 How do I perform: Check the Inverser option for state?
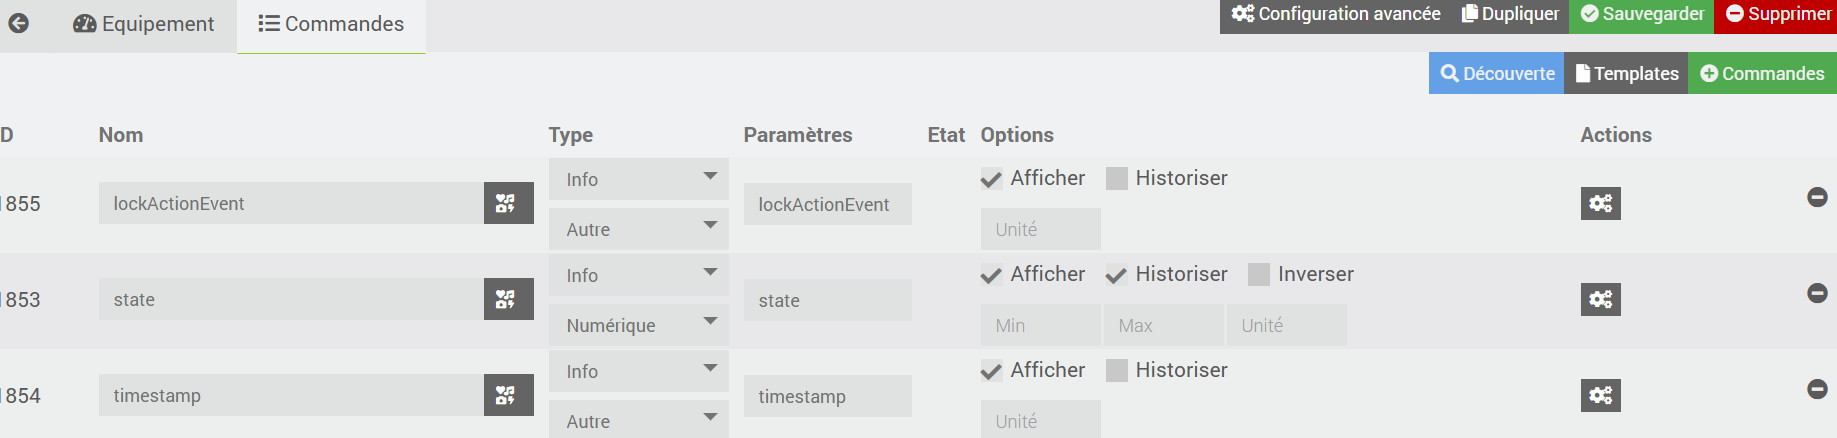coord(1259,274)
